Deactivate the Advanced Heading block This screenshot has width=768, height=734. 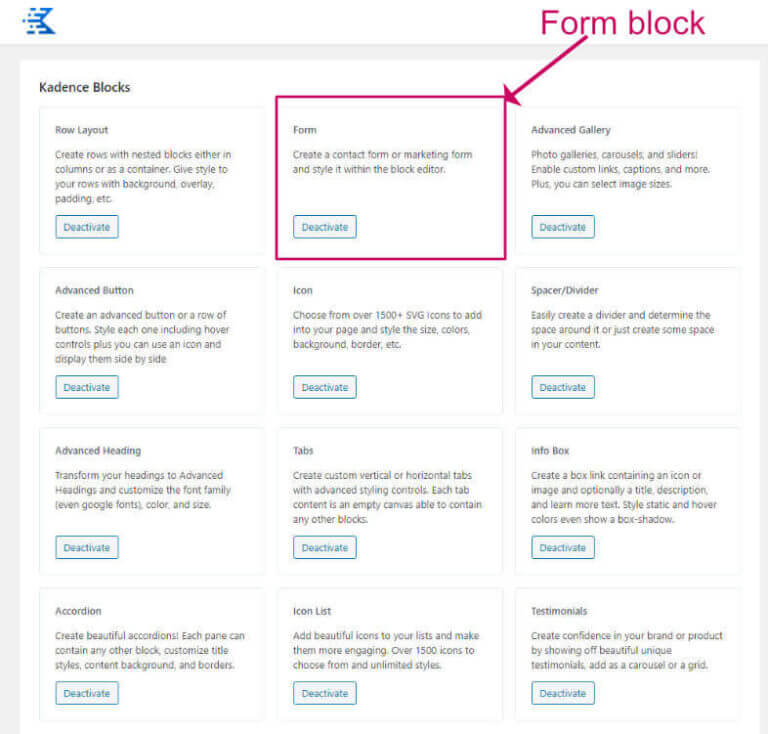coord(87,547)
